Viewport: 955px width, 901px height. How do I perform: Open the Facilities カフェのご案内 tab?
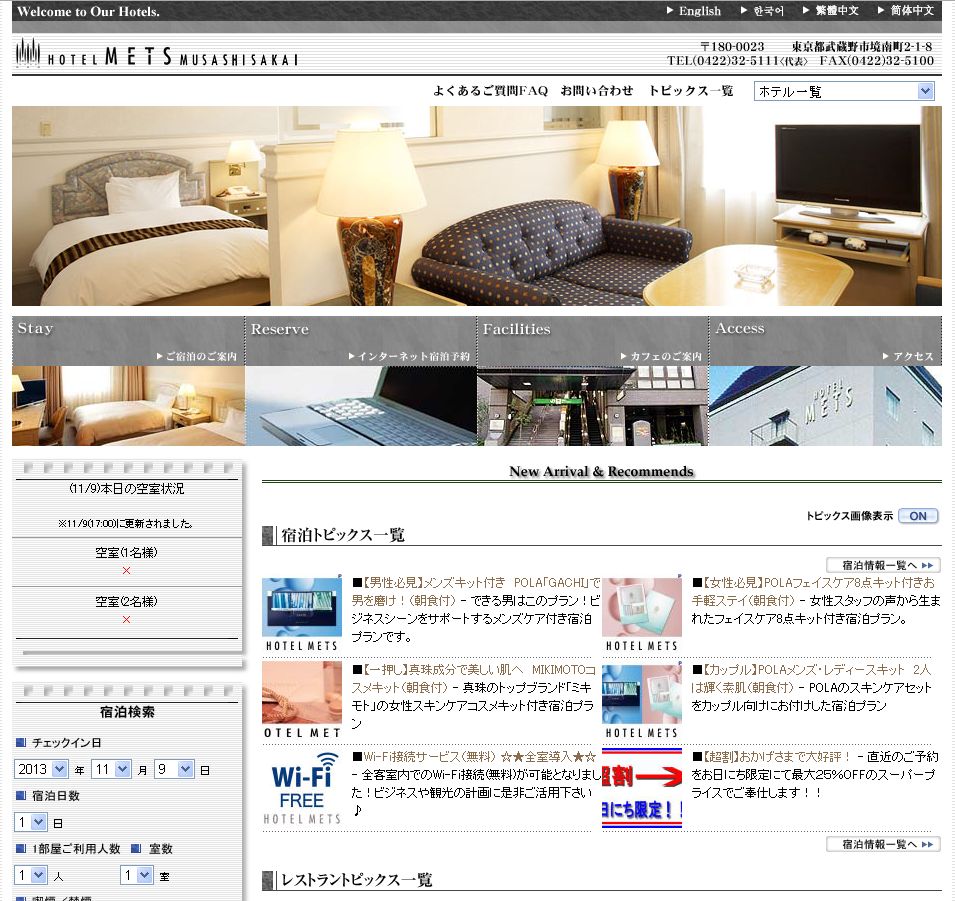click(593, 341)
